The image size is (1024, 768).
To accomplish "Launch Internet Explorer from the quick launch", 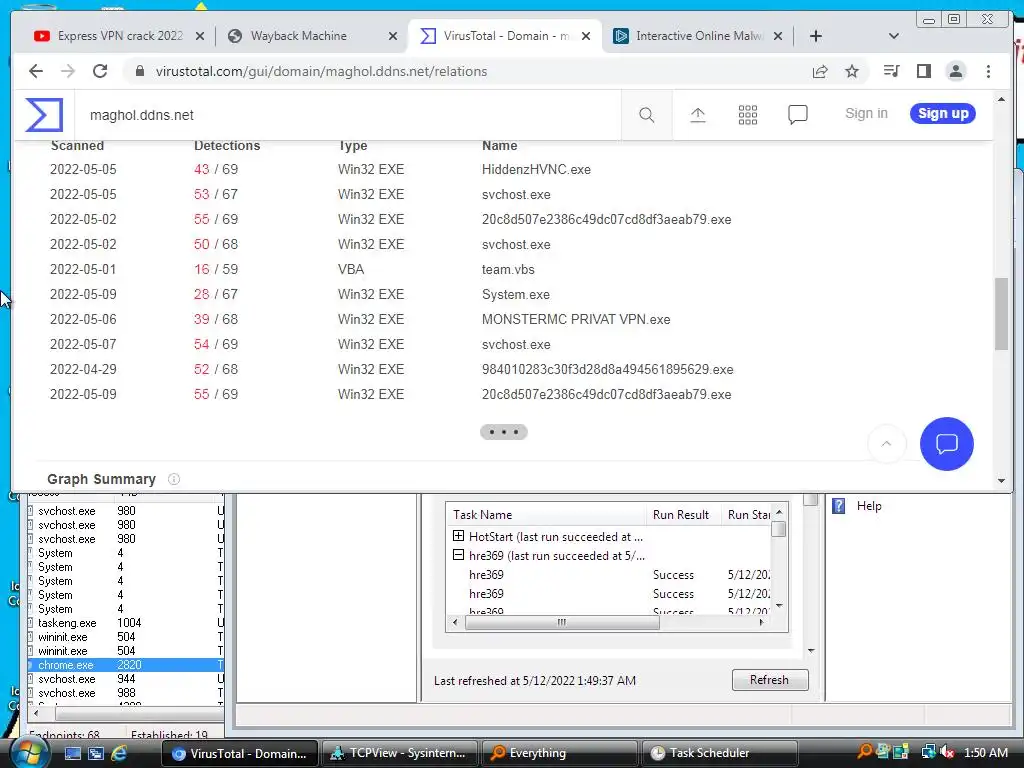I will pyautogui.click(x=119, y=753).
